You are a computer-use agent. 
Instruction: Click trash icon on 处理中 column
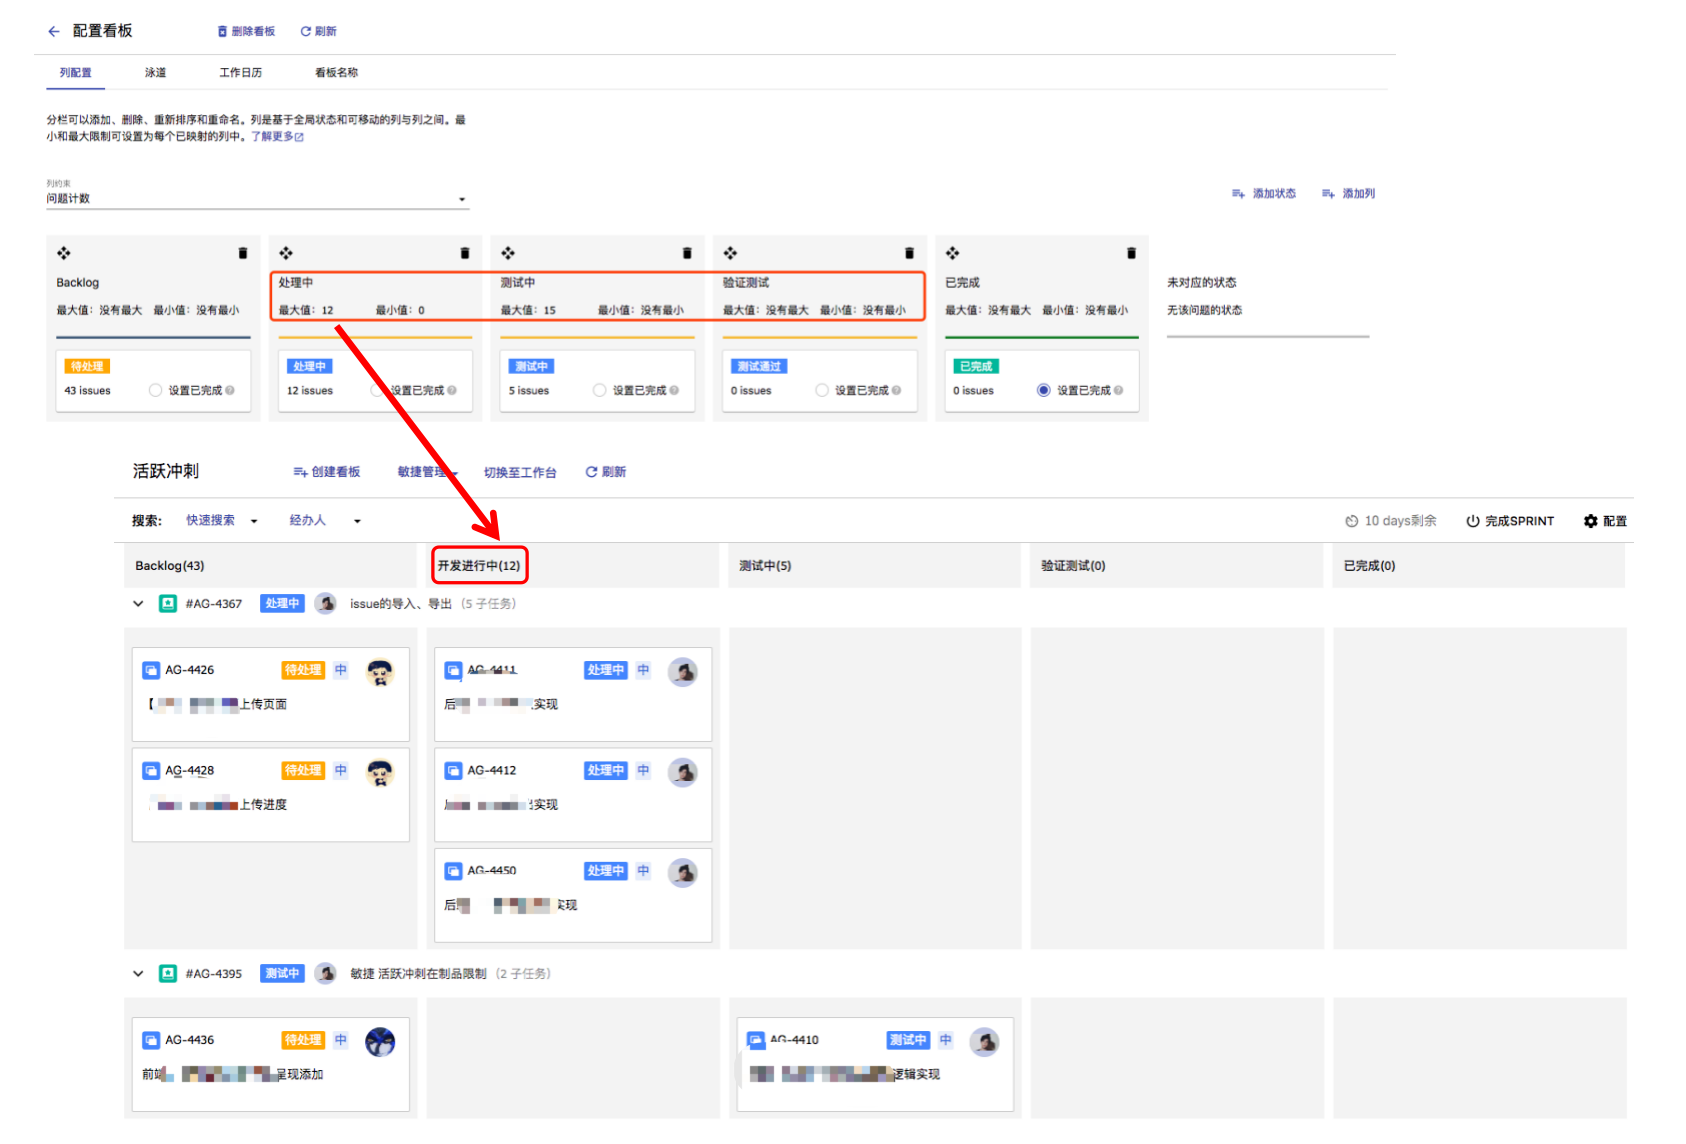coord(464,253)
